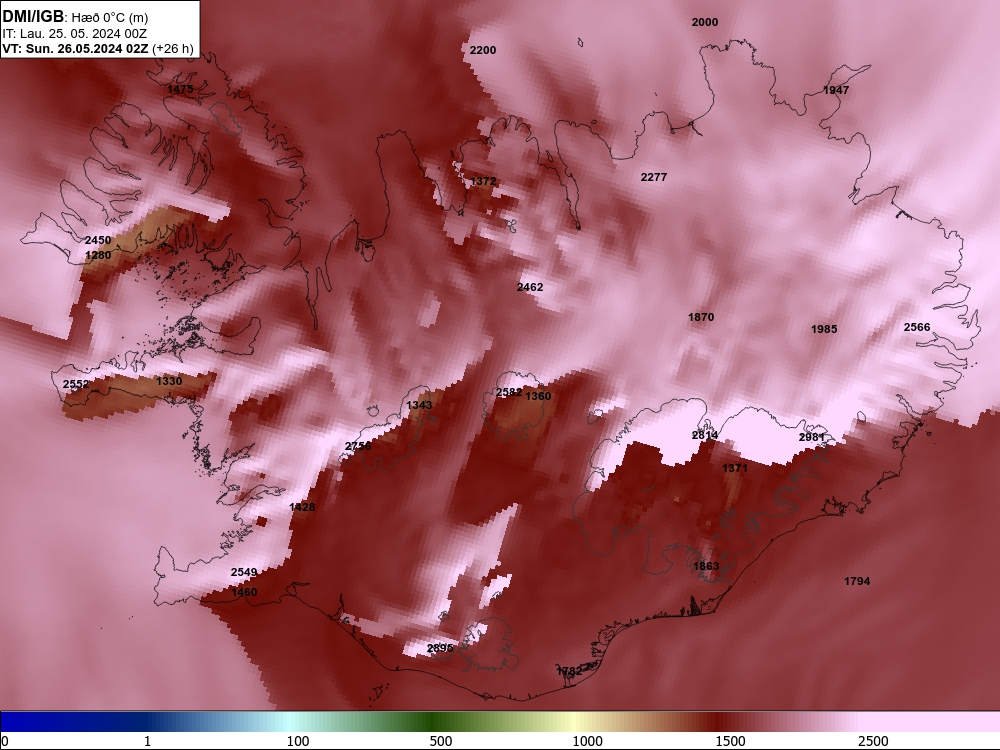The image size is (1000, 750).
Task: Click the 2566 value on the east coast
Action: coord(917,327)
